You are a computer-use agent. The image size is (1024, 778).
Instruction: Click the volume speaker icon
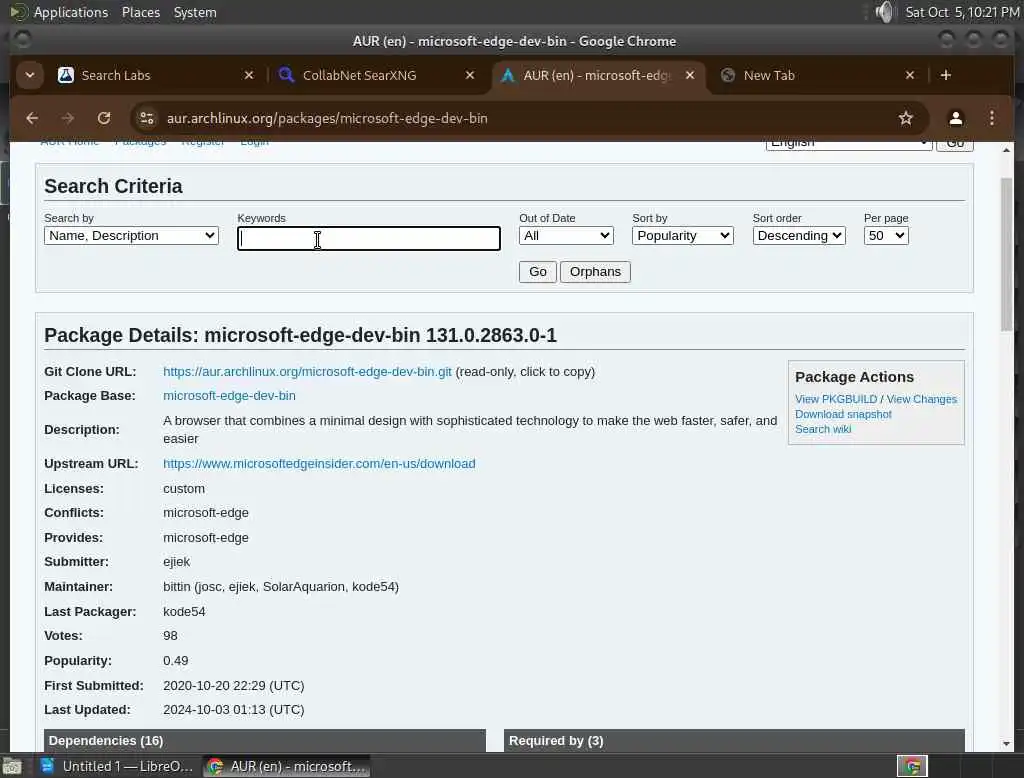pyautogui.click(x=884, y=12)
